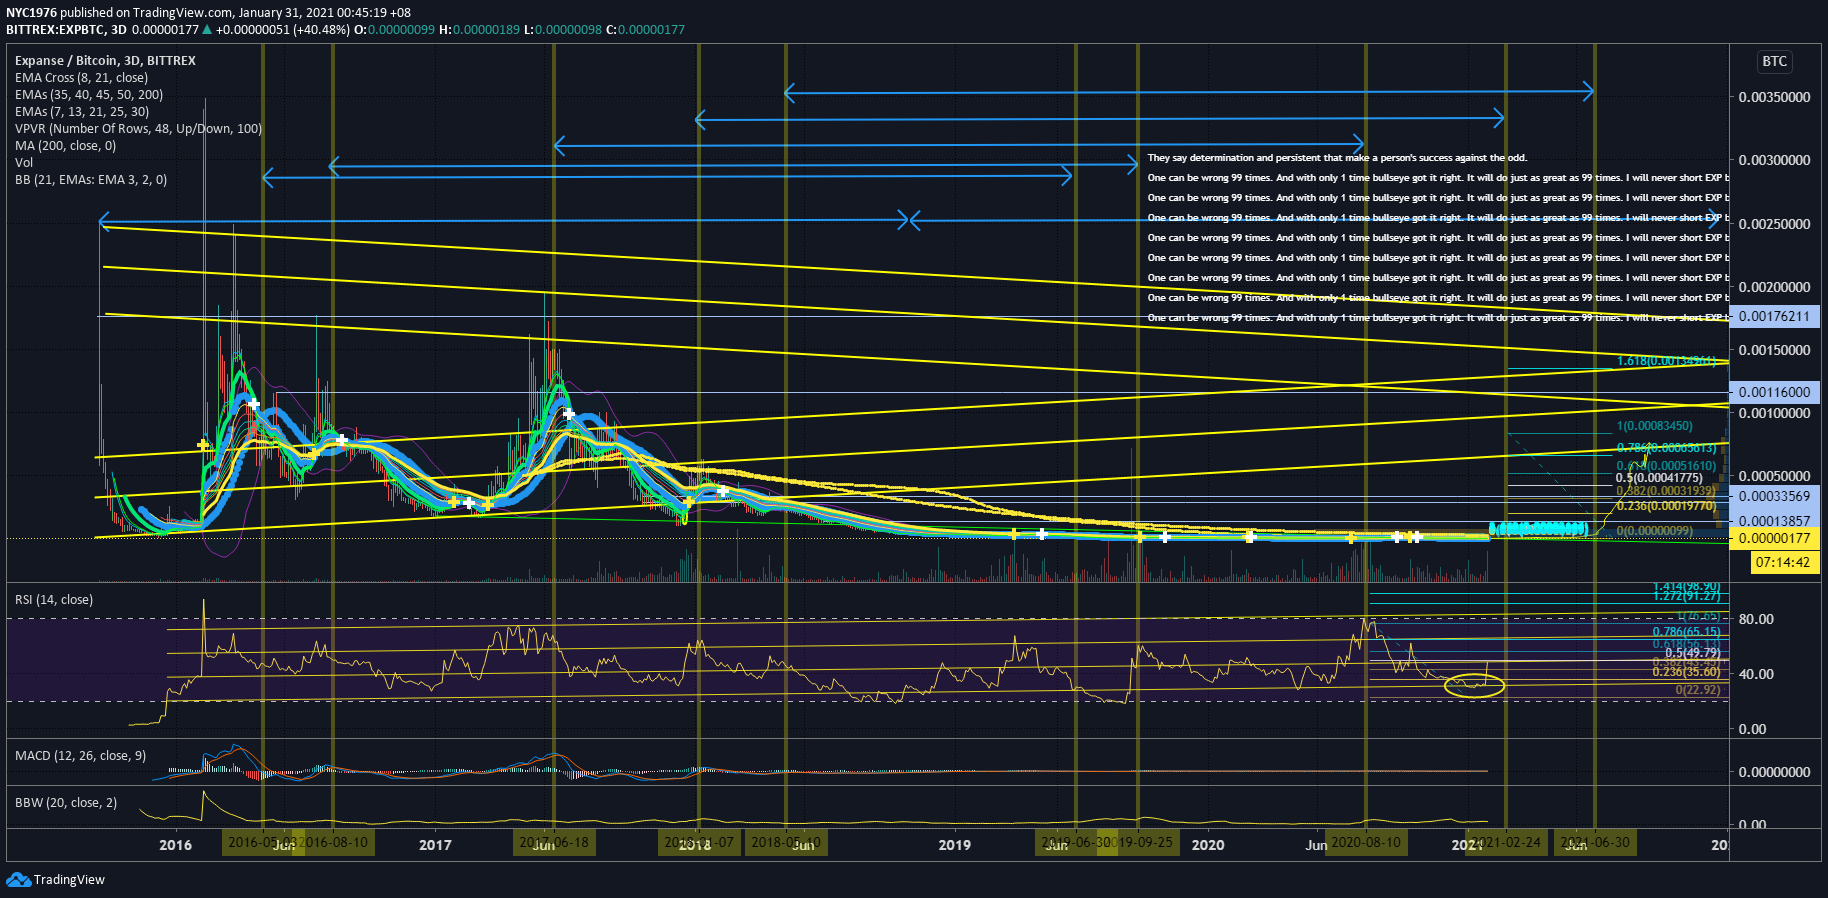
Task: Click the 0.00050000 price axis value
Action: pyautogui.click(x=1774, y=476)
